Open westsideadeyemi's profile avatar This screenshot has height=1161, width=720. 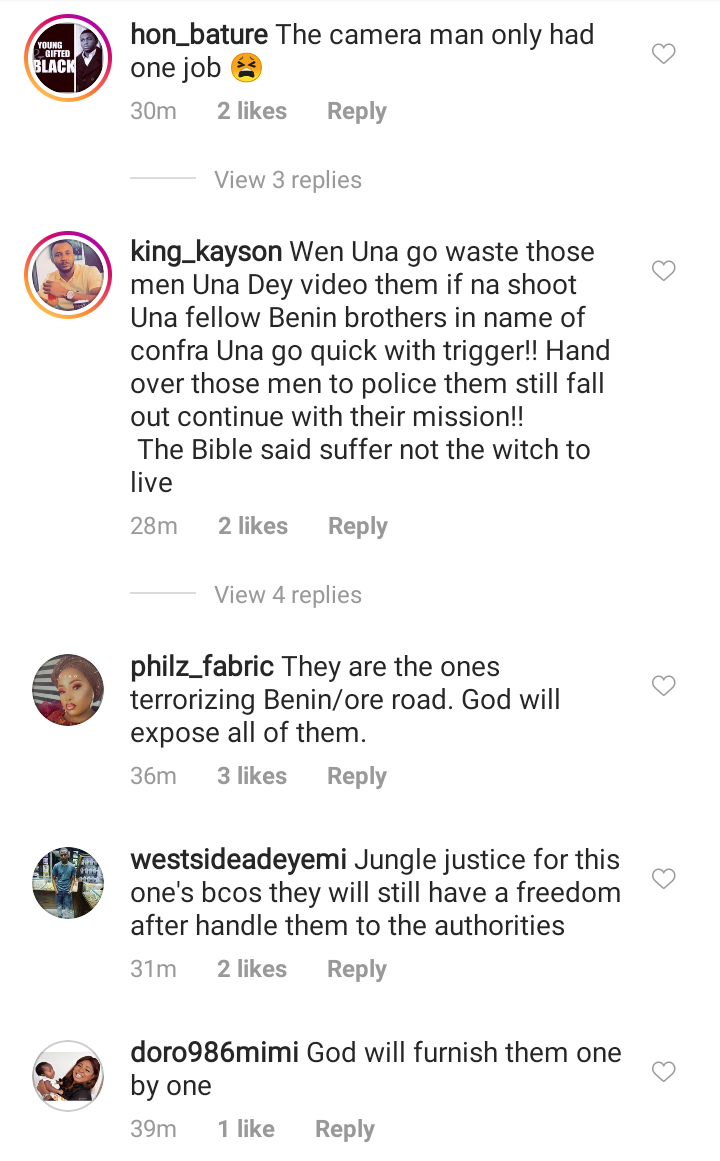68,883
